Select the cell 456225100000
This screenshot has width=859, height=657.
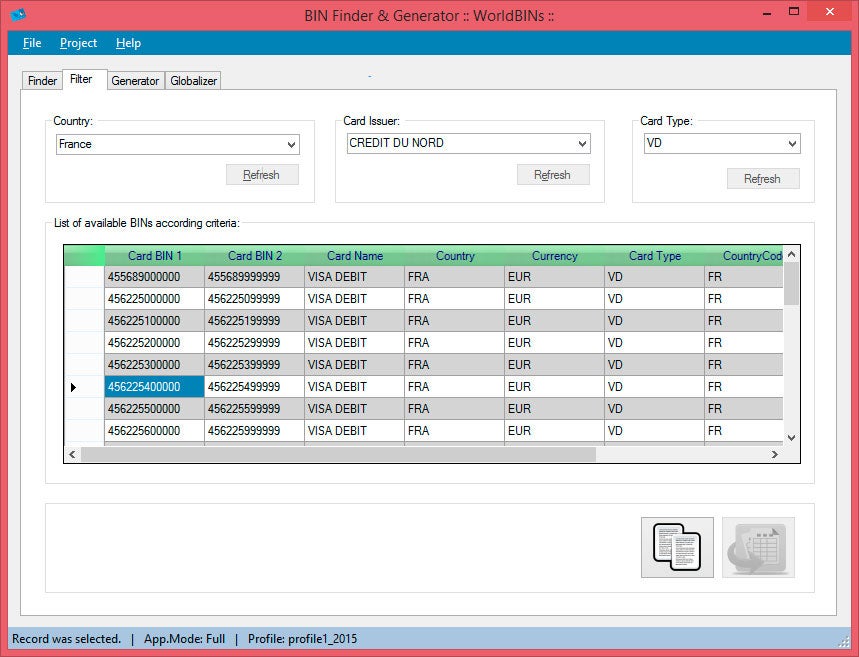click(155, 321)
